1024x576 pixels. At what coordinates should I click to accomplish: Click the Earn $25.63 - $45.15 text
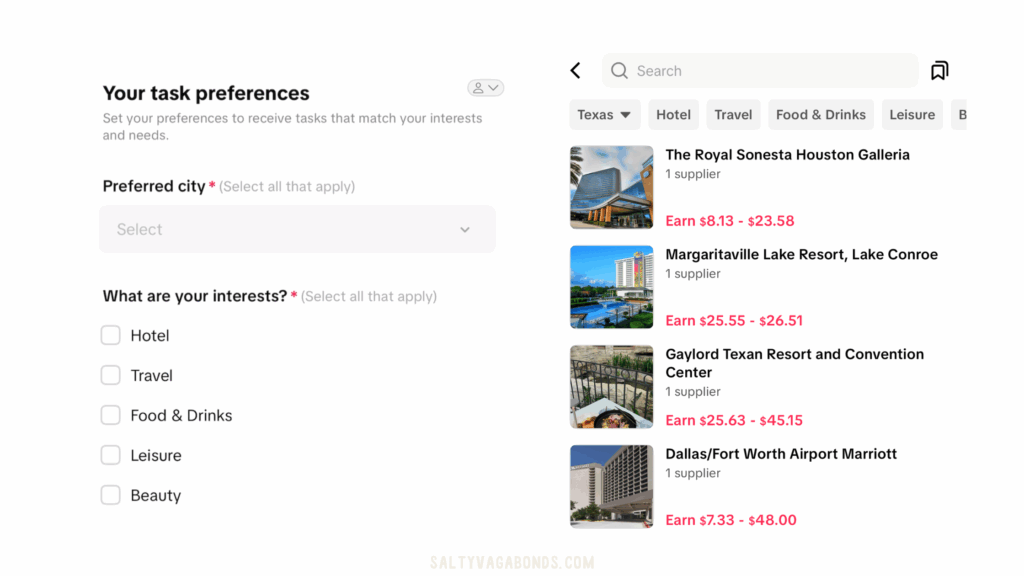pyautogui.click(x=734, y=421)
